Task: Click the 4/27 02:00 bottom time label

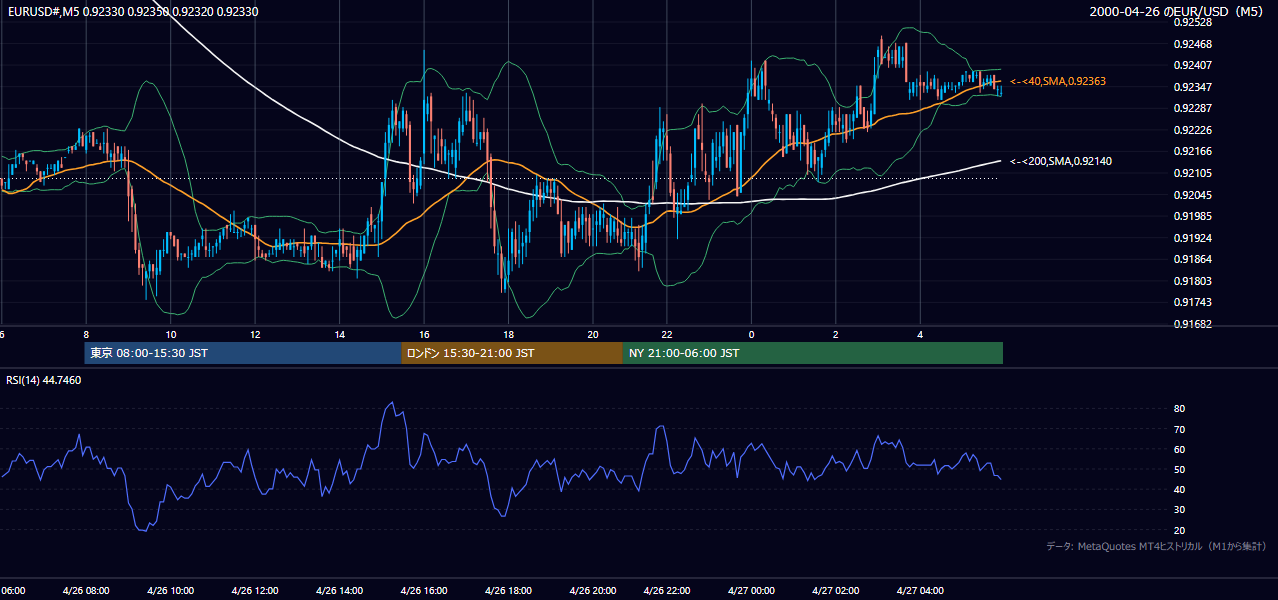Action: click(x=836, y=590)
